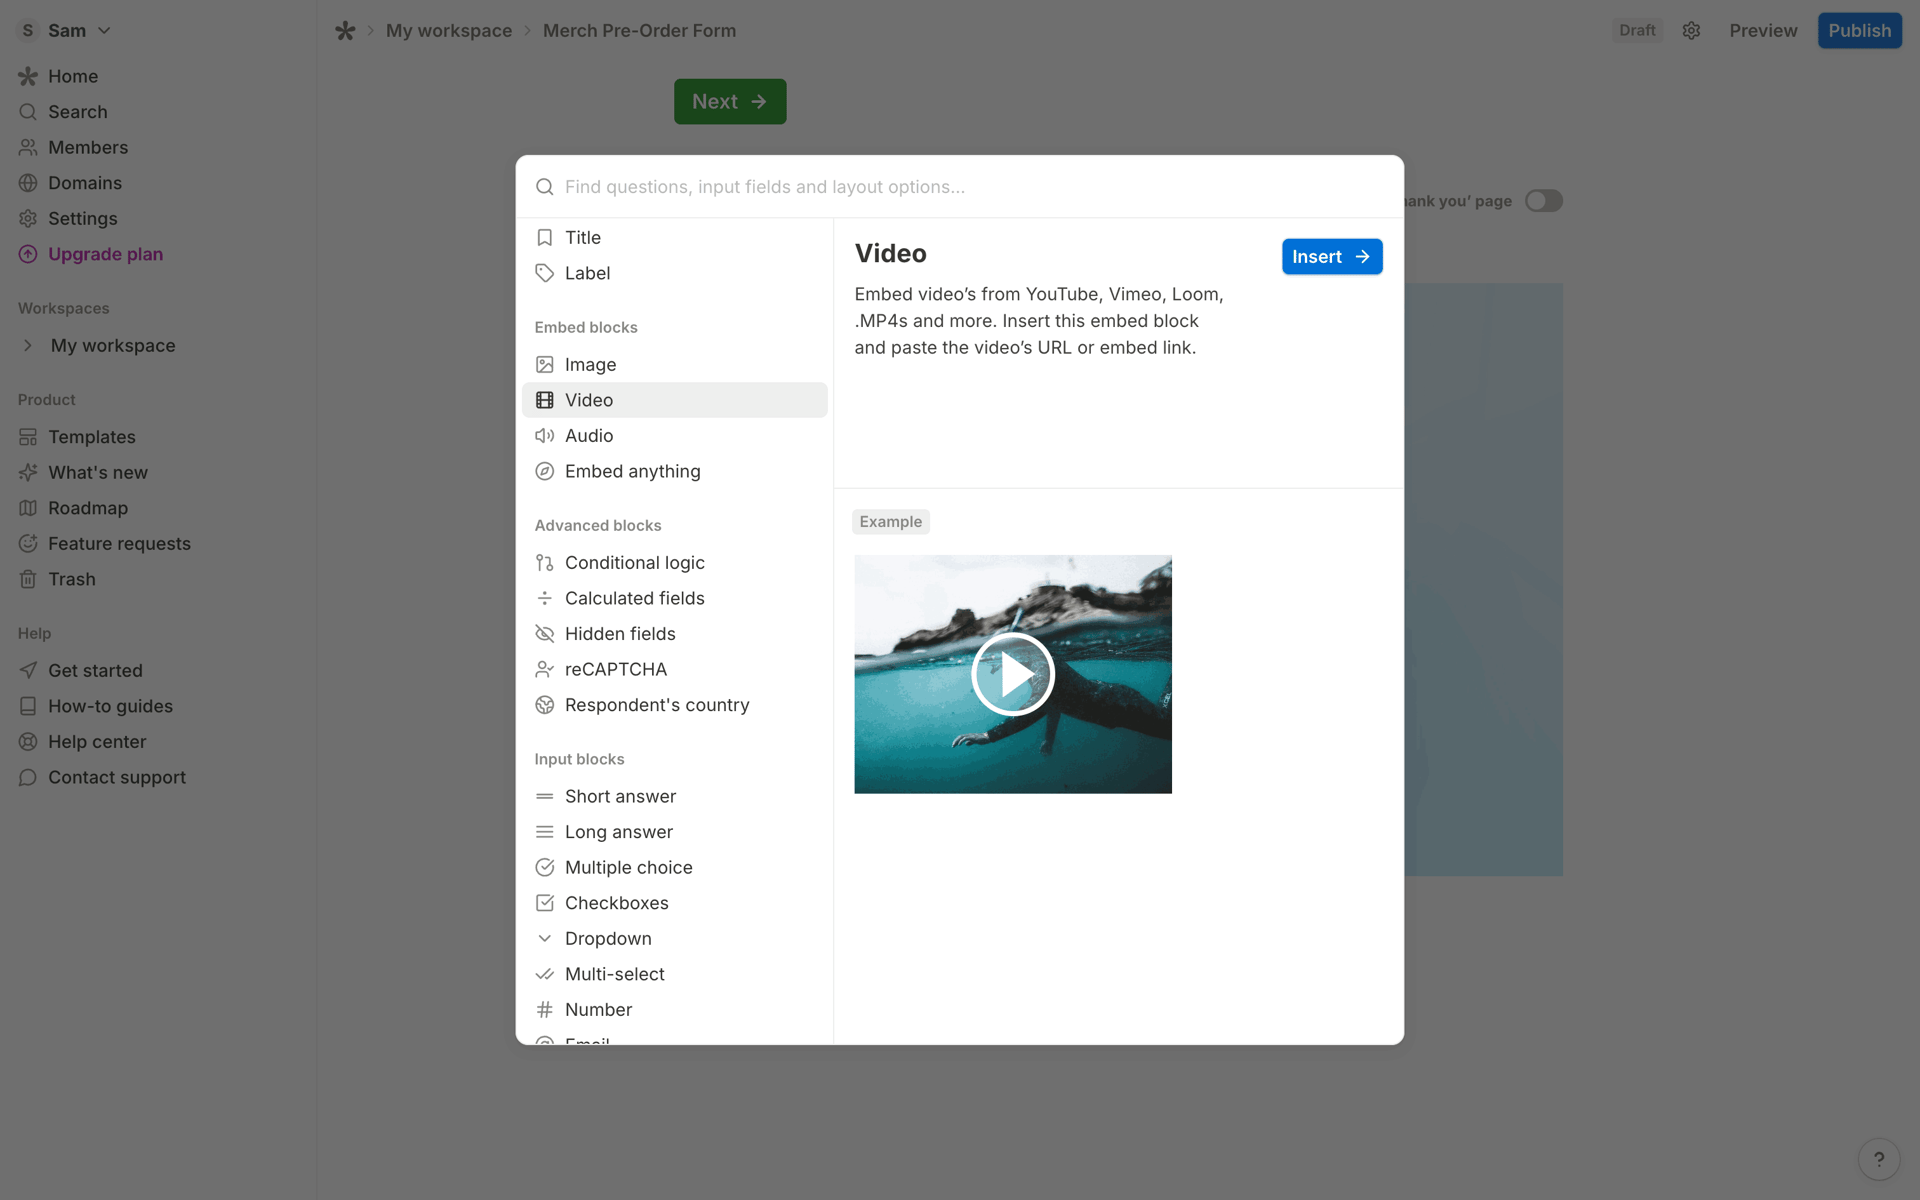
Task: Play the example video thumbnail
Action: coord(1012,674)
